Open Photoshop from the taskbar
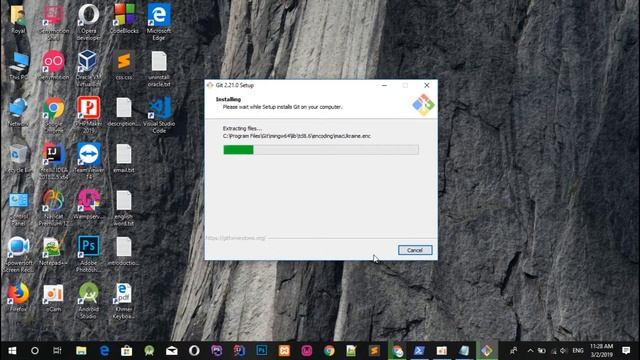Viewport: 640px width, 360px height. pos(262,351)
